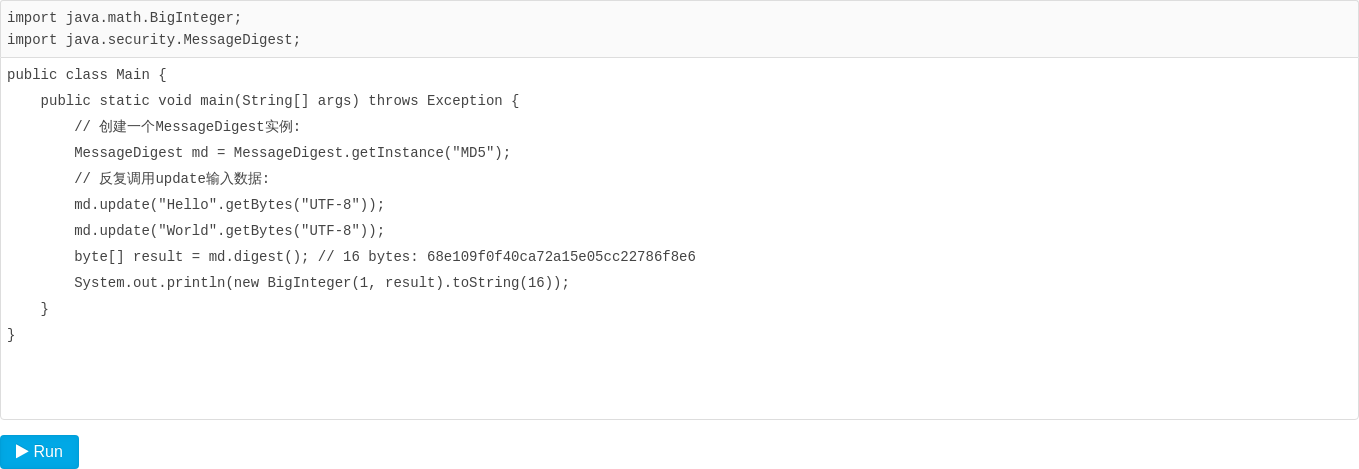1359x469 pixels.
Task: Click the play triangle icon on Run
Action: point(22,451)
